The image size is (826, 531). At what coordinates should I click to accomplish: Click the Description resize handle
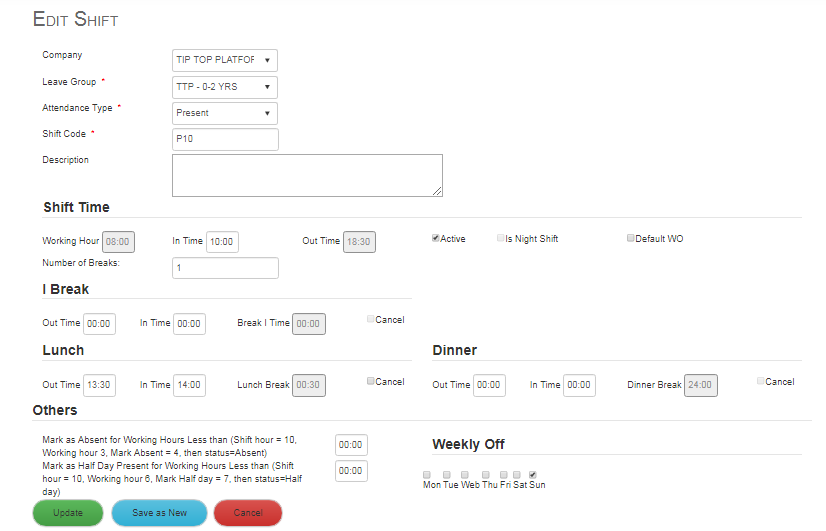click(x=437, y=192)
